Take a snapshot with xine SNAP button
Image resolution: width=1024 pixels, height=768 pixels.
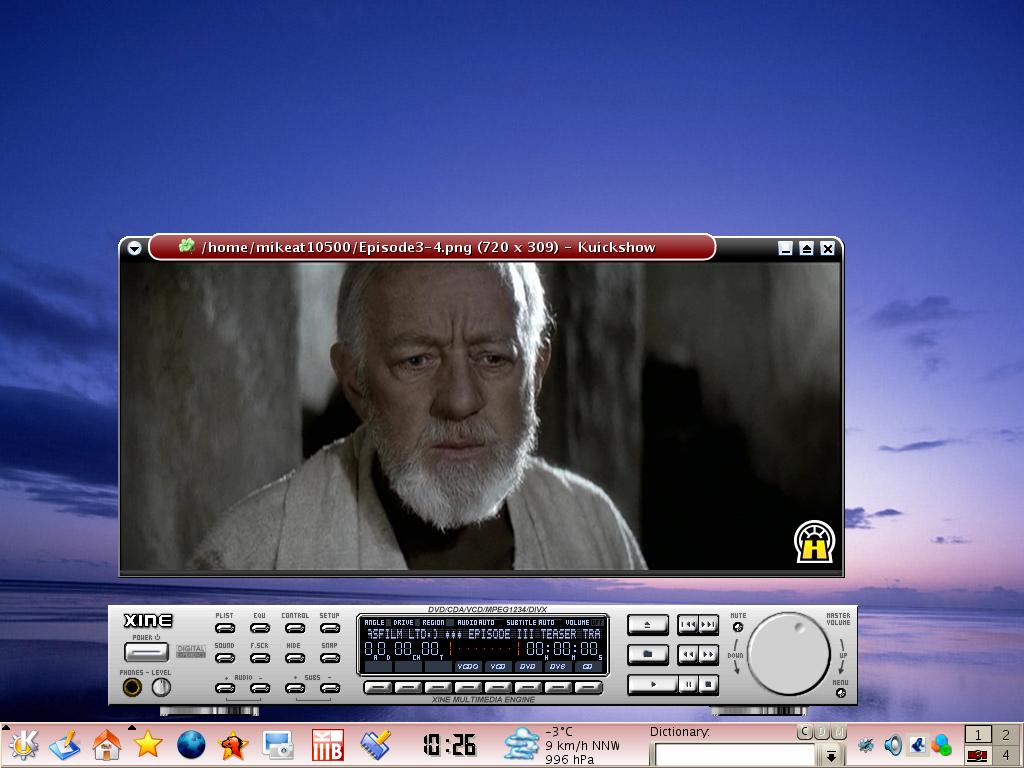click(x=330, y=658)
